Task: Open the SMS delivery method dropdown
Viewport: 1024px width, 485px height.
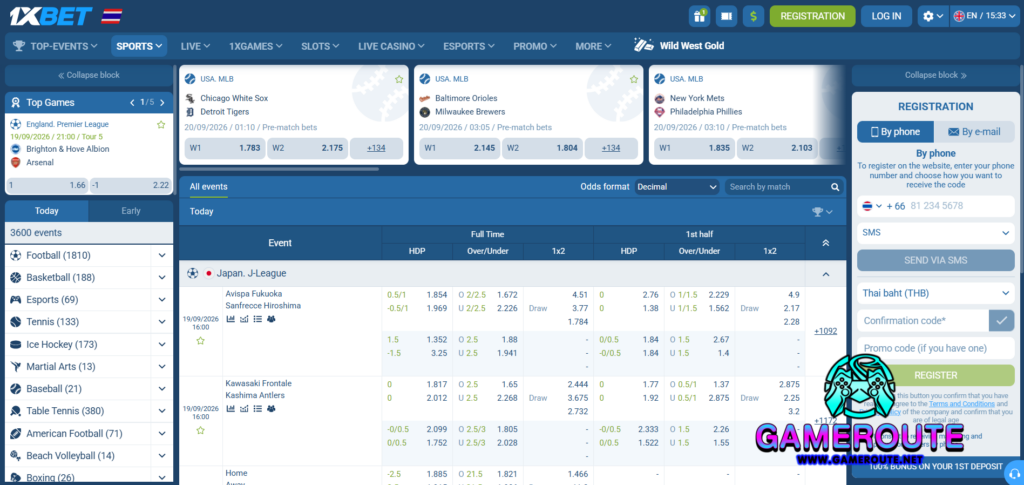Action: point(936,232)
